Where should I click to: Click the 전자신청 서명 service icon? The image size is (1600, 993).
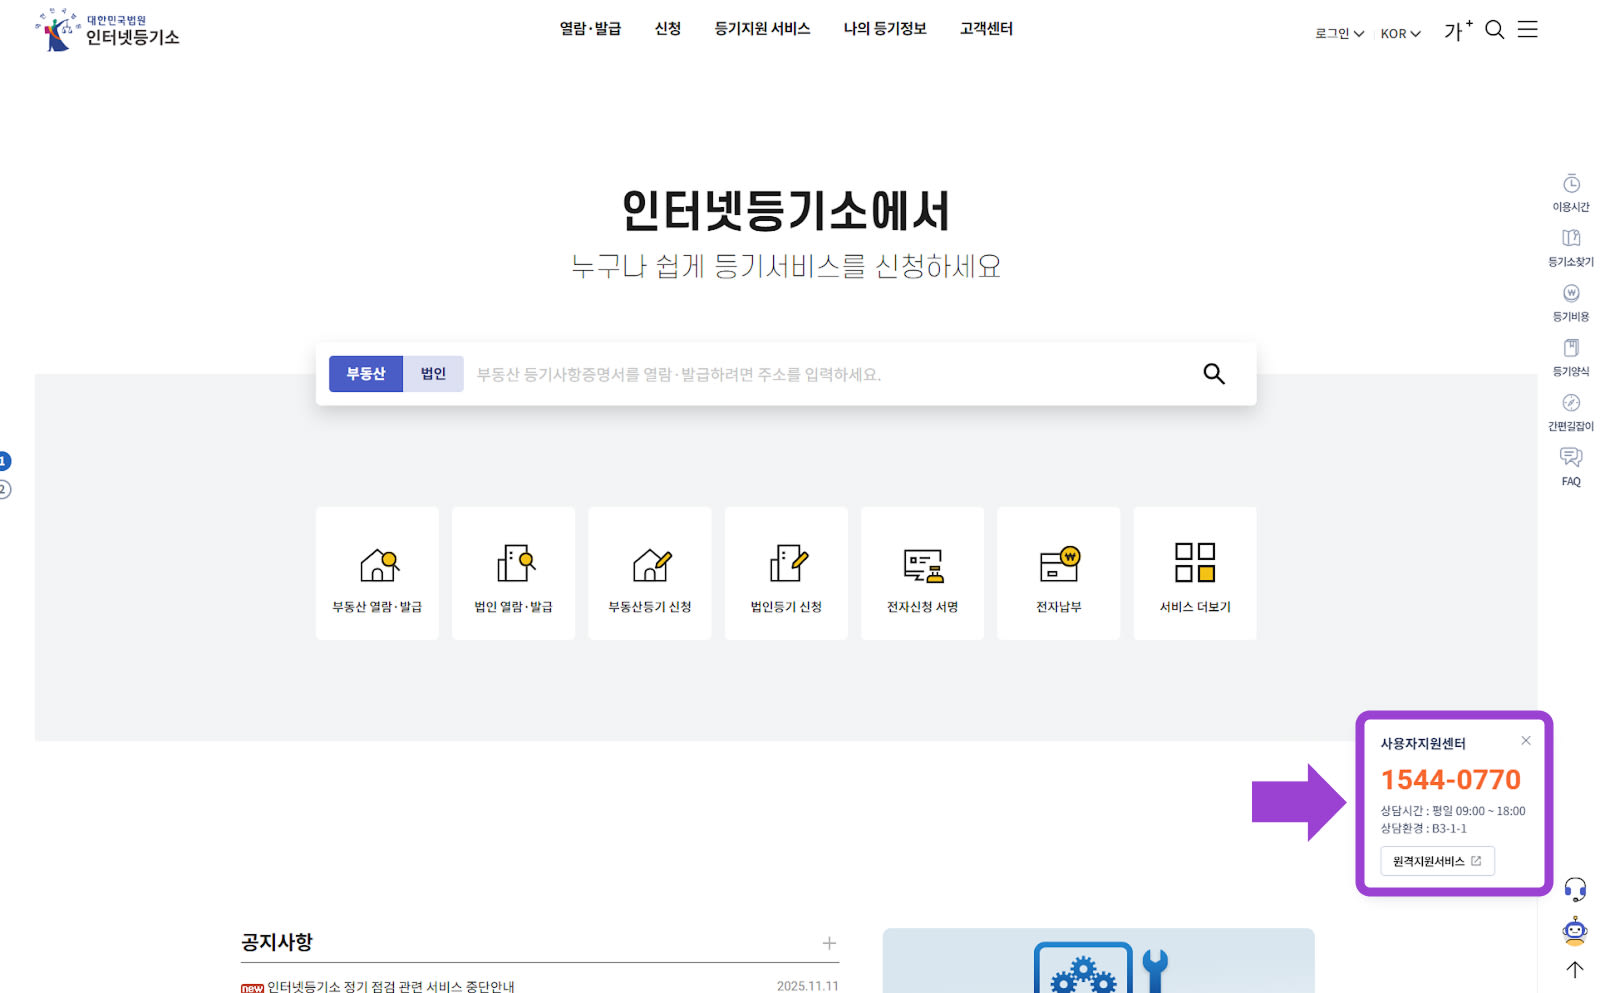(x=921, y=573)
